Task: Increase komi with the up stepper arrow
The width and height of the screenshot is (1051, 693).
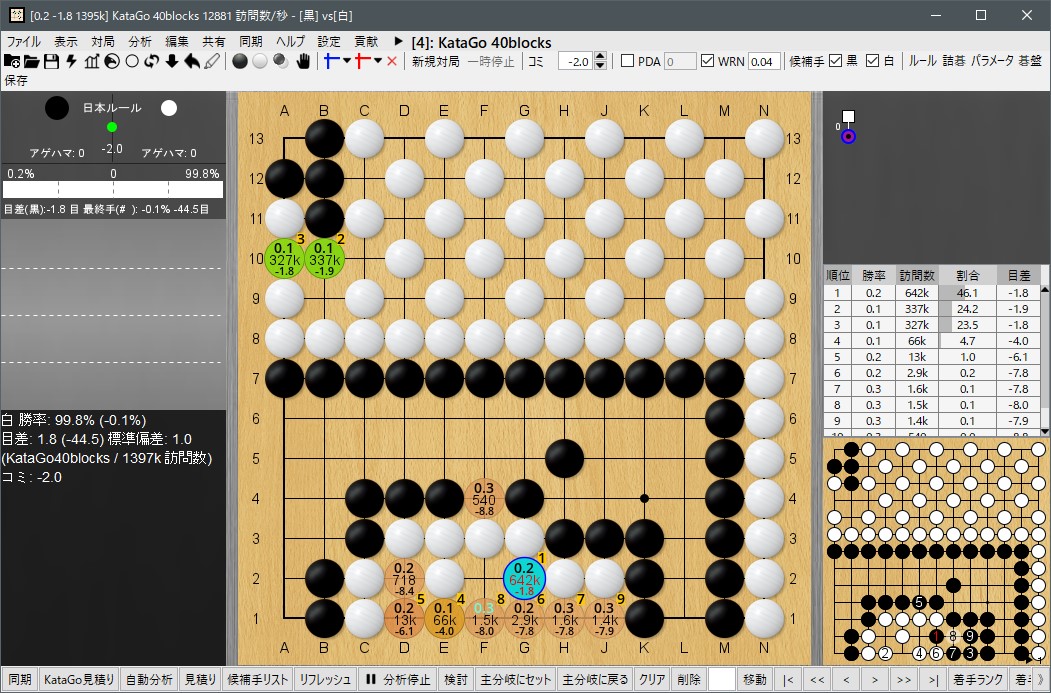Action: point(600,57)
